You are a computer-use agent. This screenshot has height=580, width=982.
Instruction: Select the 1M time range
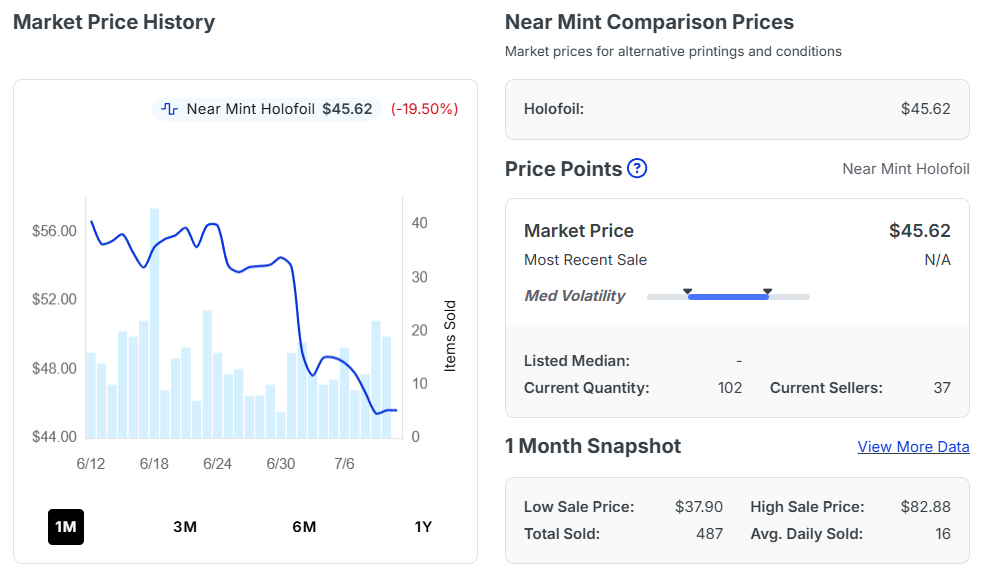coord(66,527)
